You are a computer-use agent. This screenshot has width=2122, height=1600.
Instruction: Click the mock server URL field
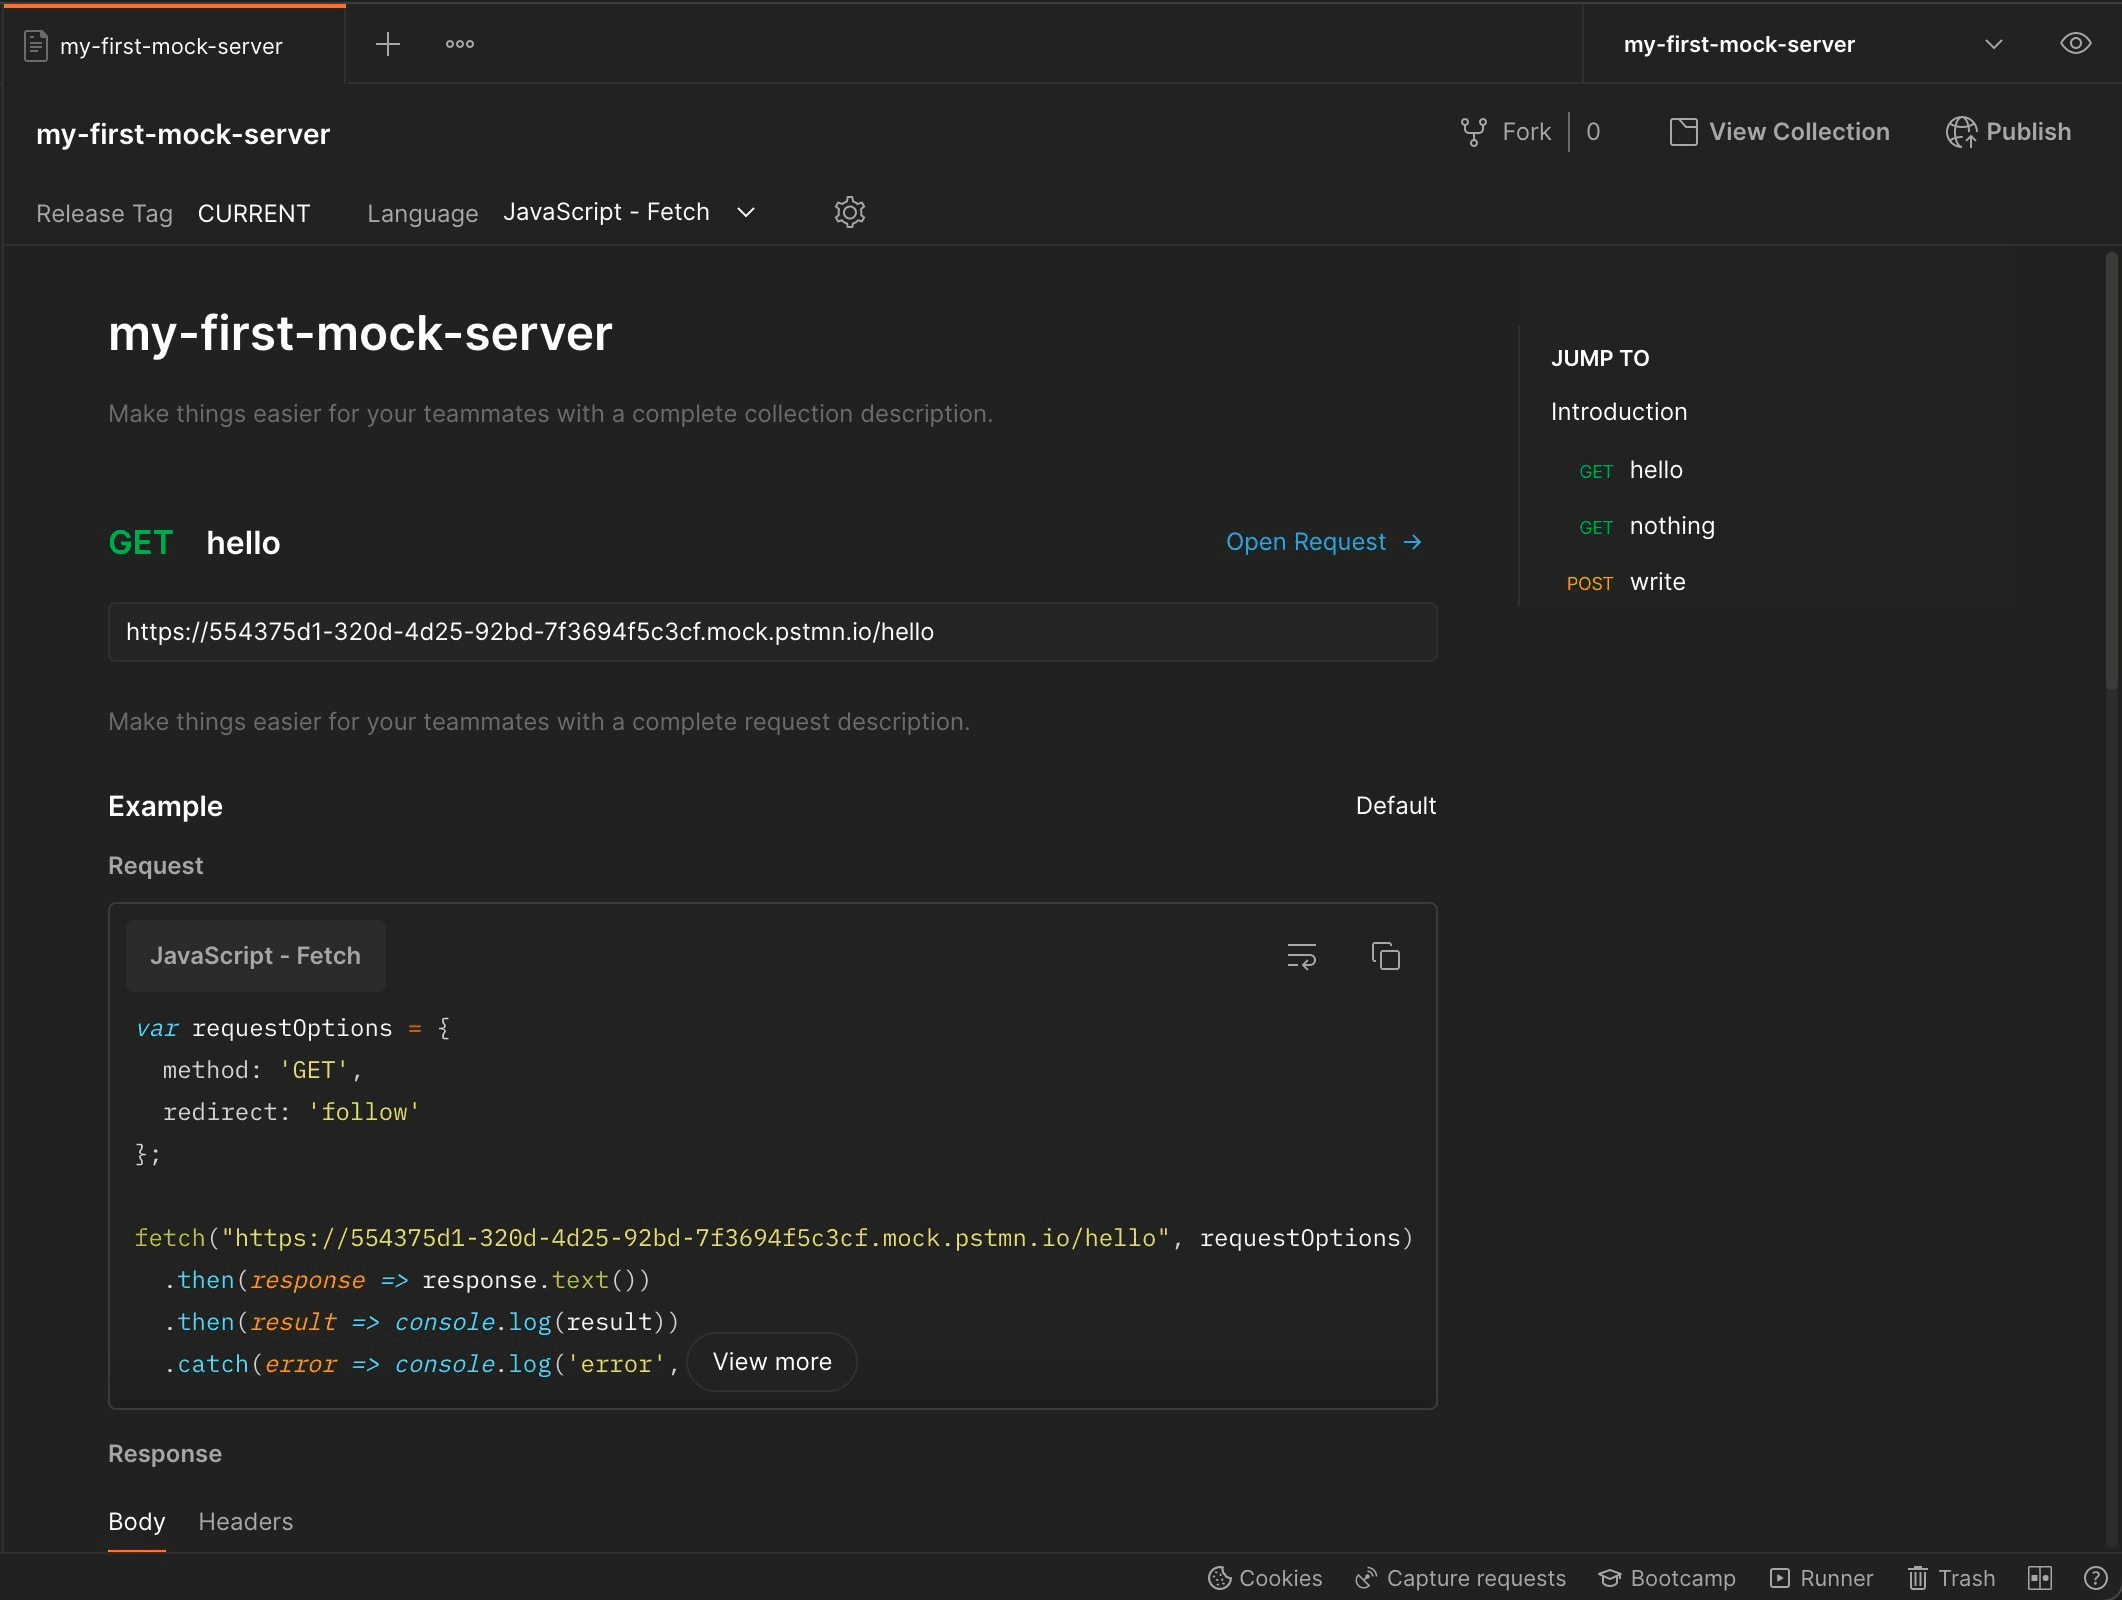point(772,632)
